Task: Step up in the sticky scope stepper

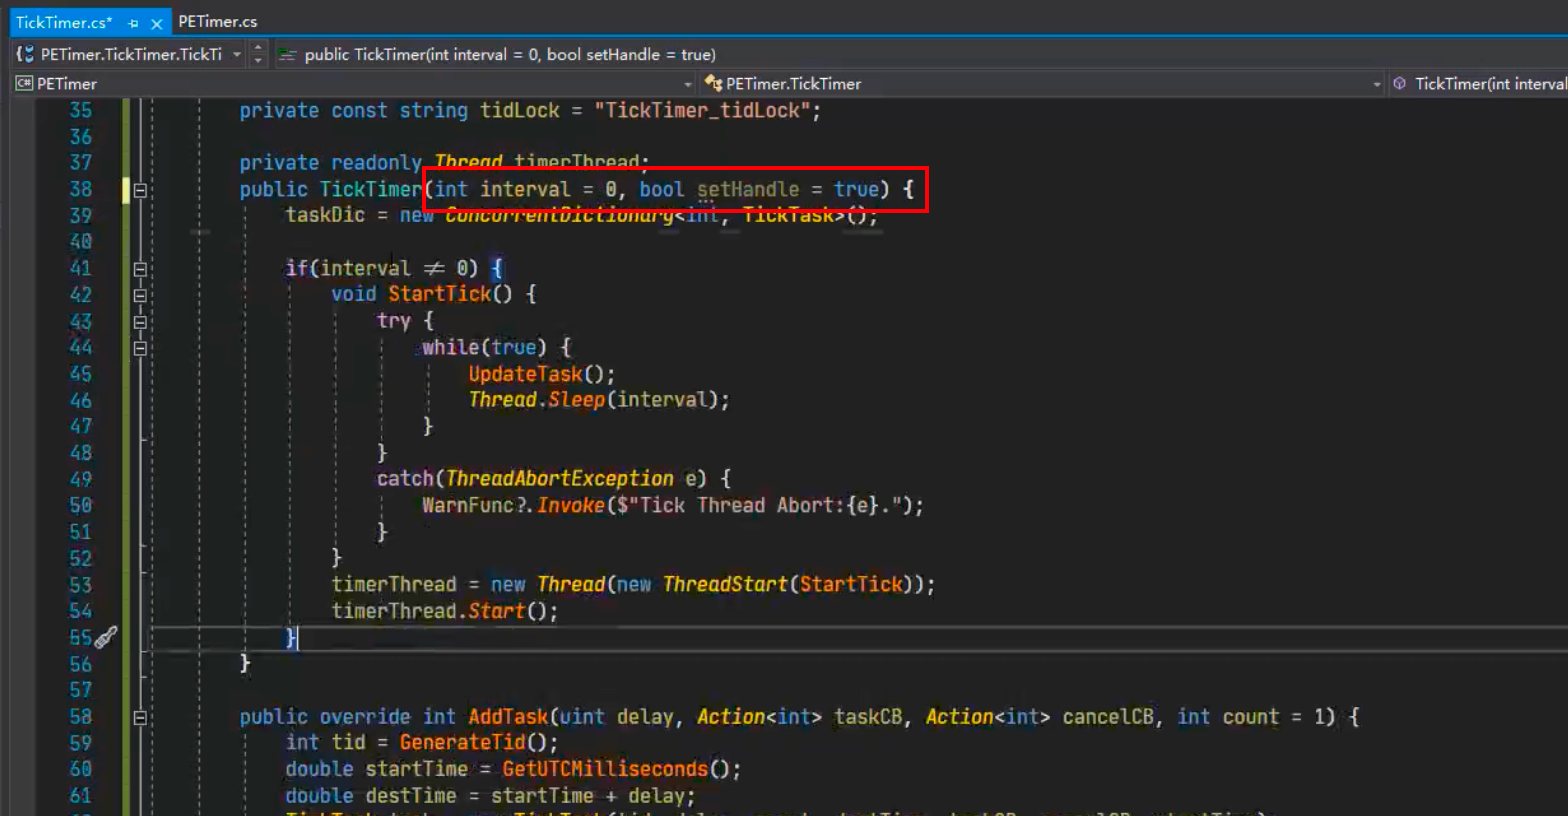Action: 258,48
